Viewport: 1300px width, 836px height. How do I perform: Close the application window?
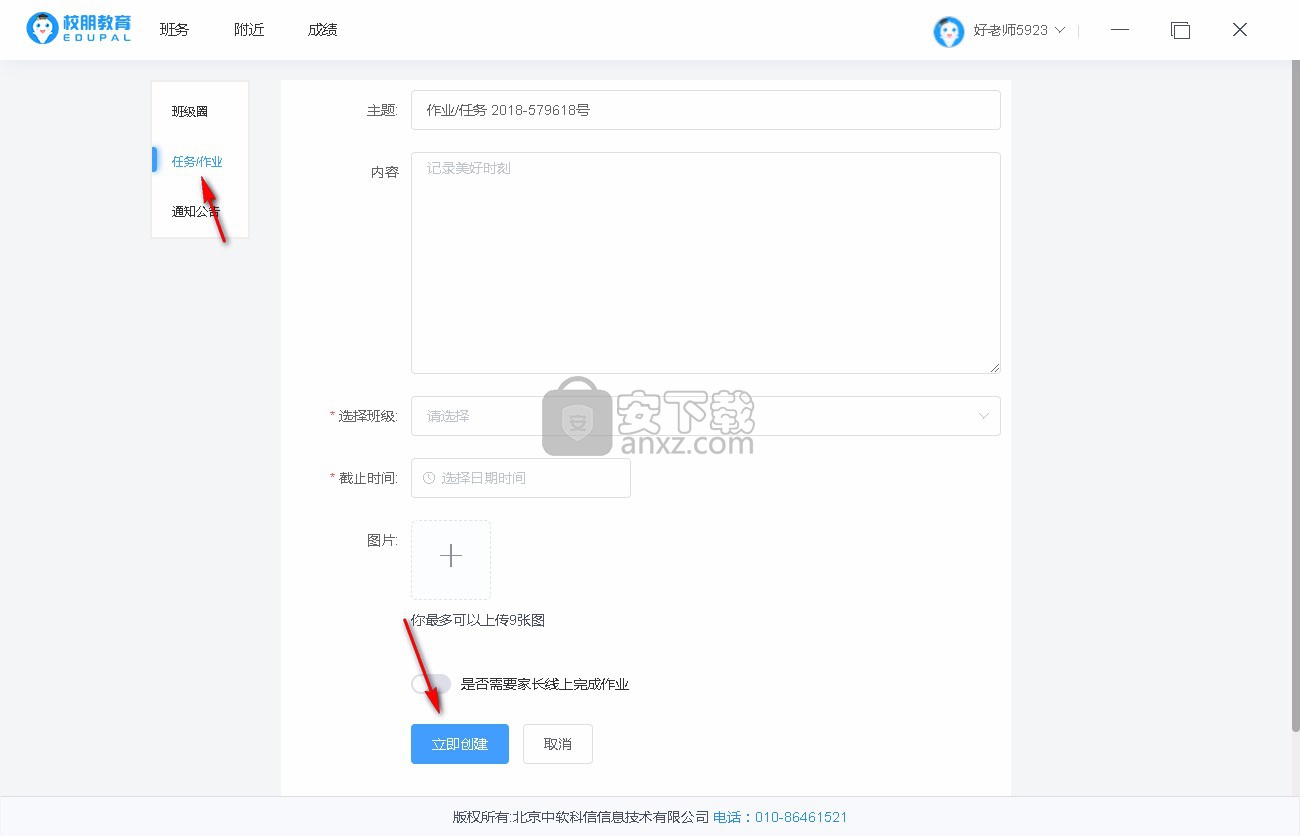(1240, 30)
